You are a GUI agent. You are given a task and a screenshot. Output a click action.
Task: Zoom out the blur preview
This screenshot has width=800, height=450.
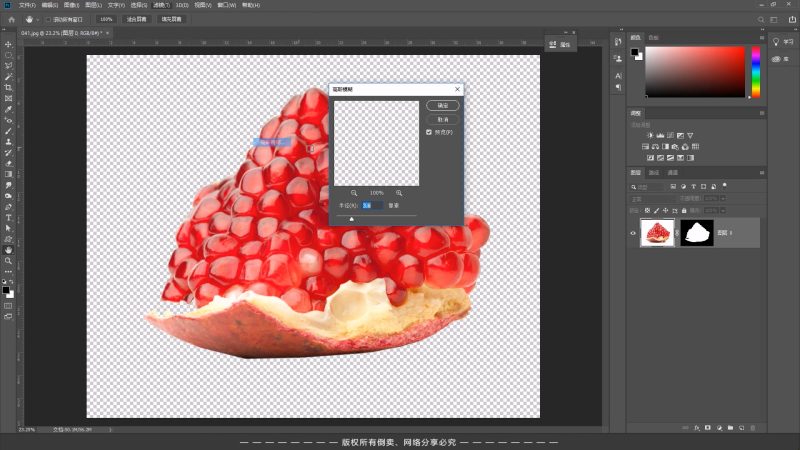354,193
